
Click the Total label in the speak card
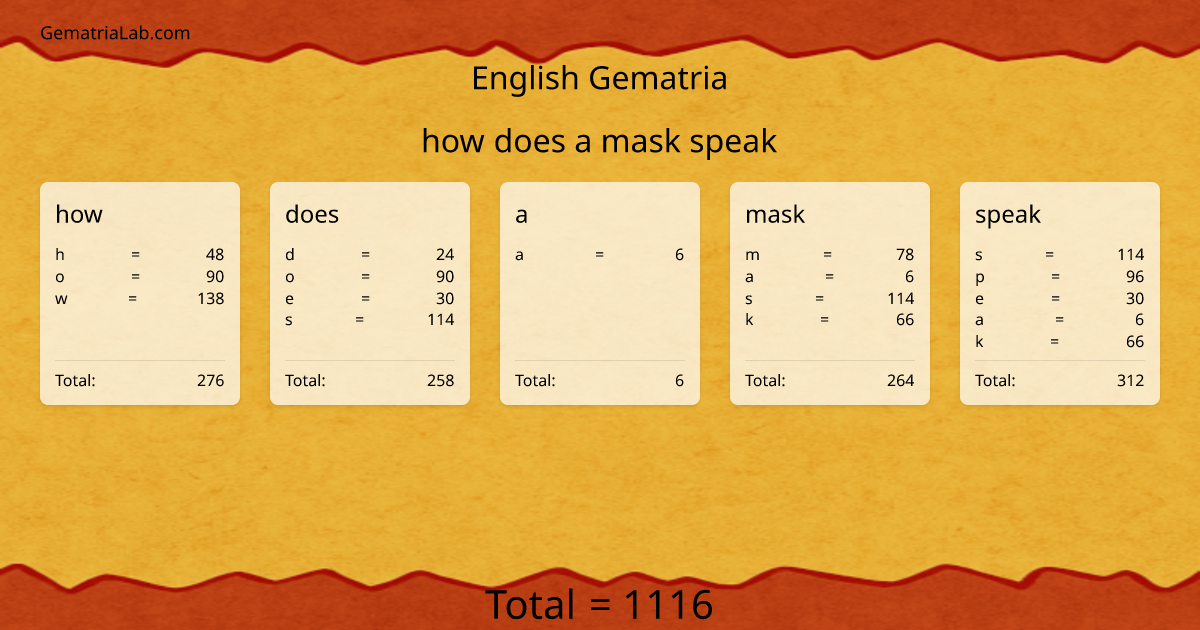[995, 380]
